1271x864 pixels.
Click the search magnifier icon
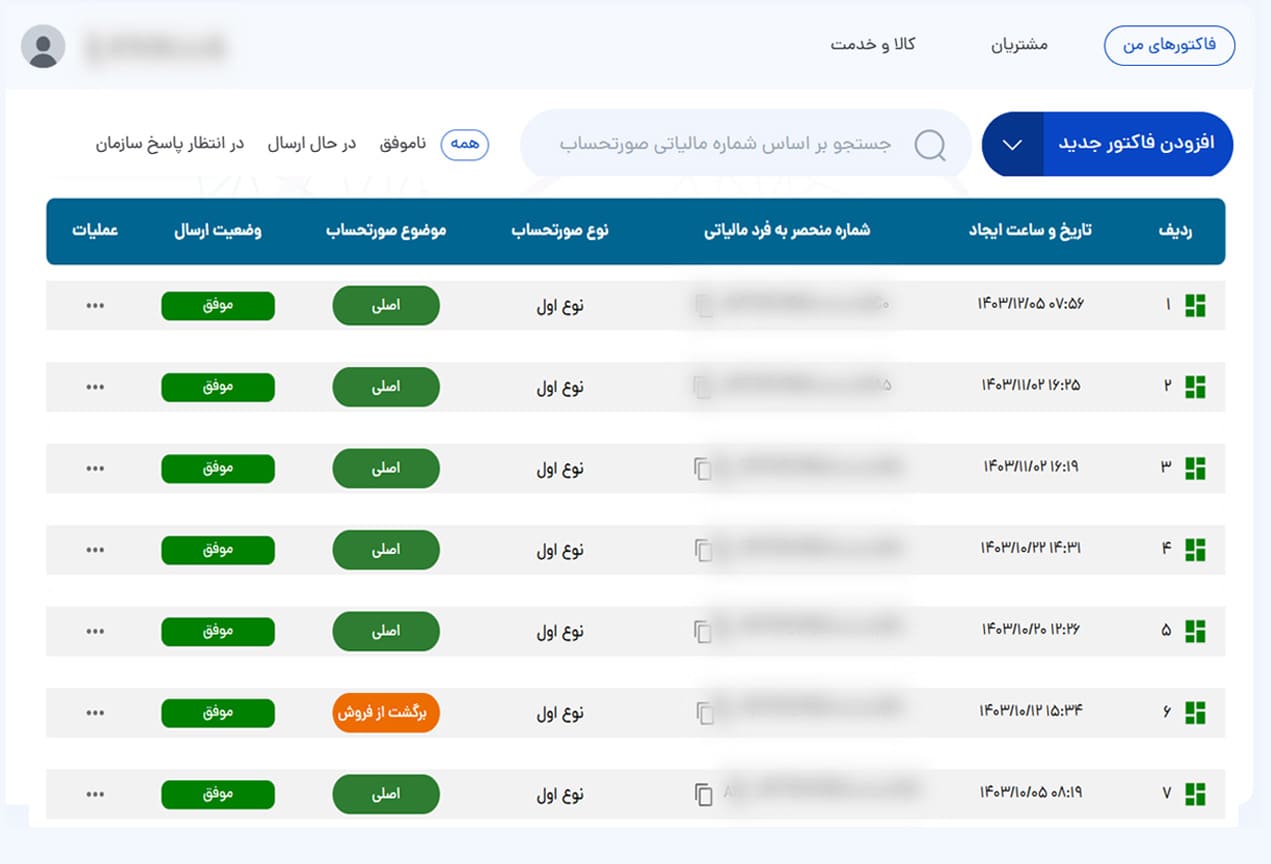[930, 145]
